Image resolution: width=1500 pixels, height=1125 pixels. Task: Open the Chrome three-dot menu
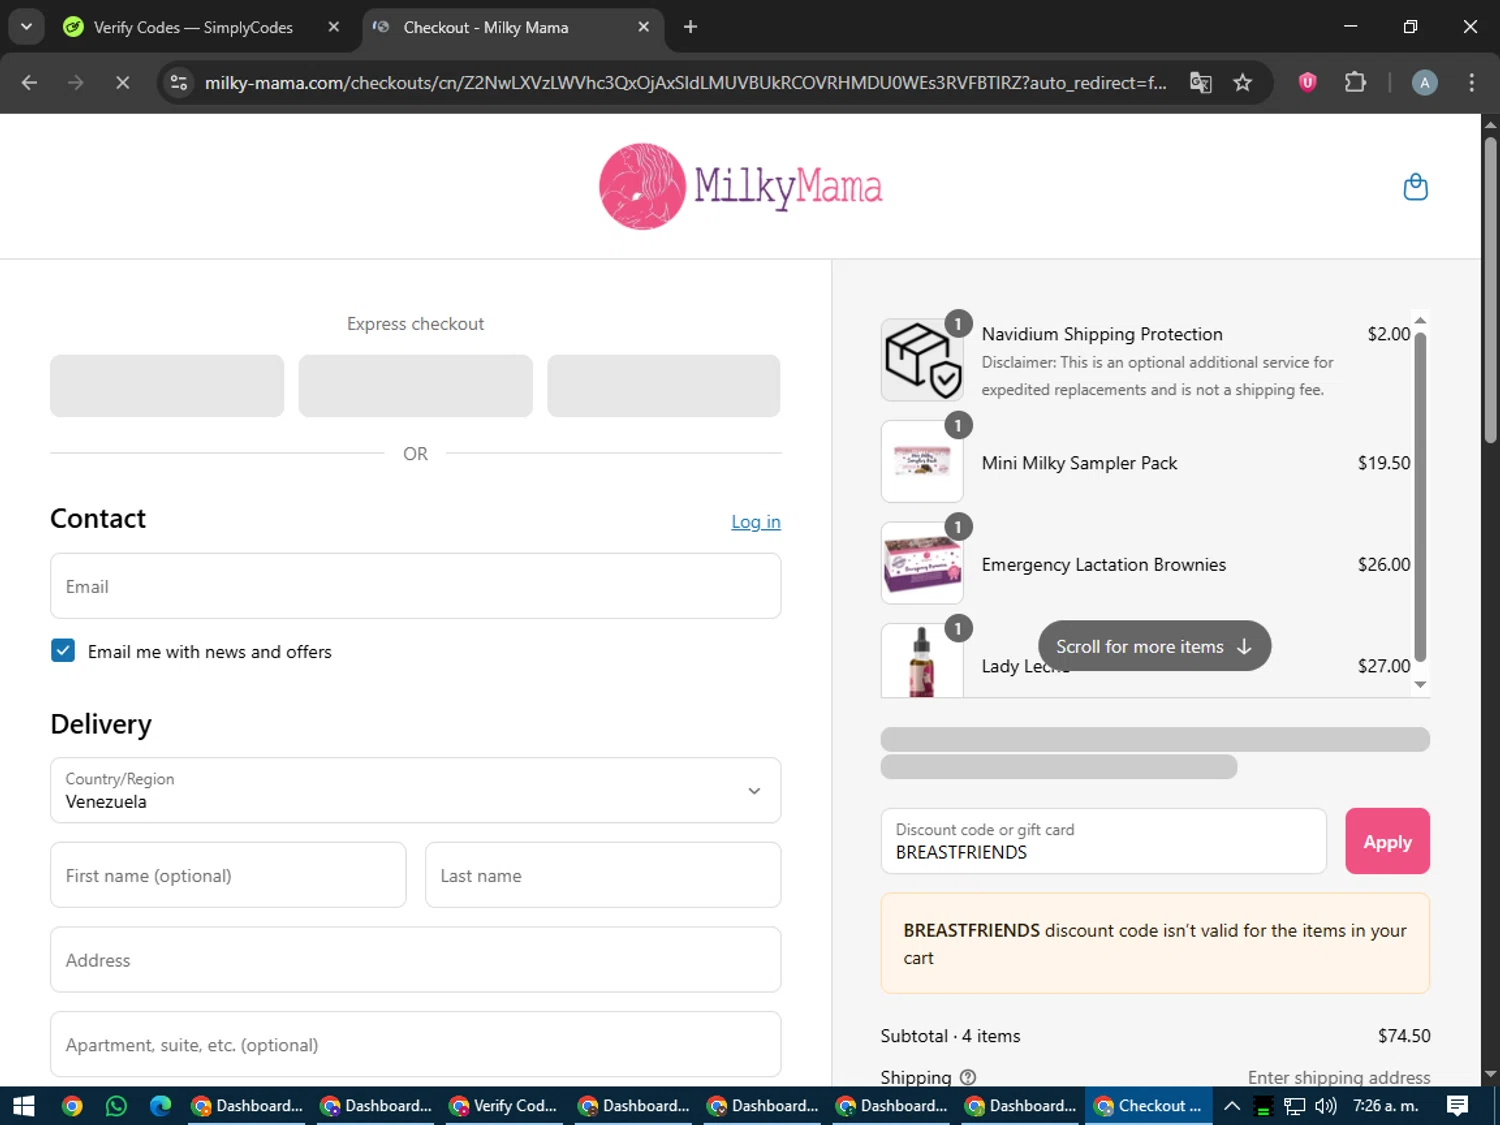pos(1471,83)
